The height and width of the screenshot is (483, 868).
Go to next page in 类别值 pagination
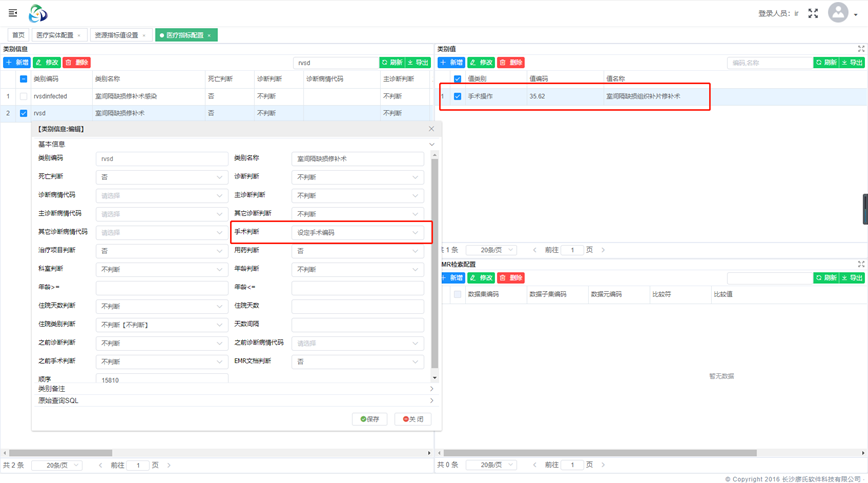(x=603, y=250)
